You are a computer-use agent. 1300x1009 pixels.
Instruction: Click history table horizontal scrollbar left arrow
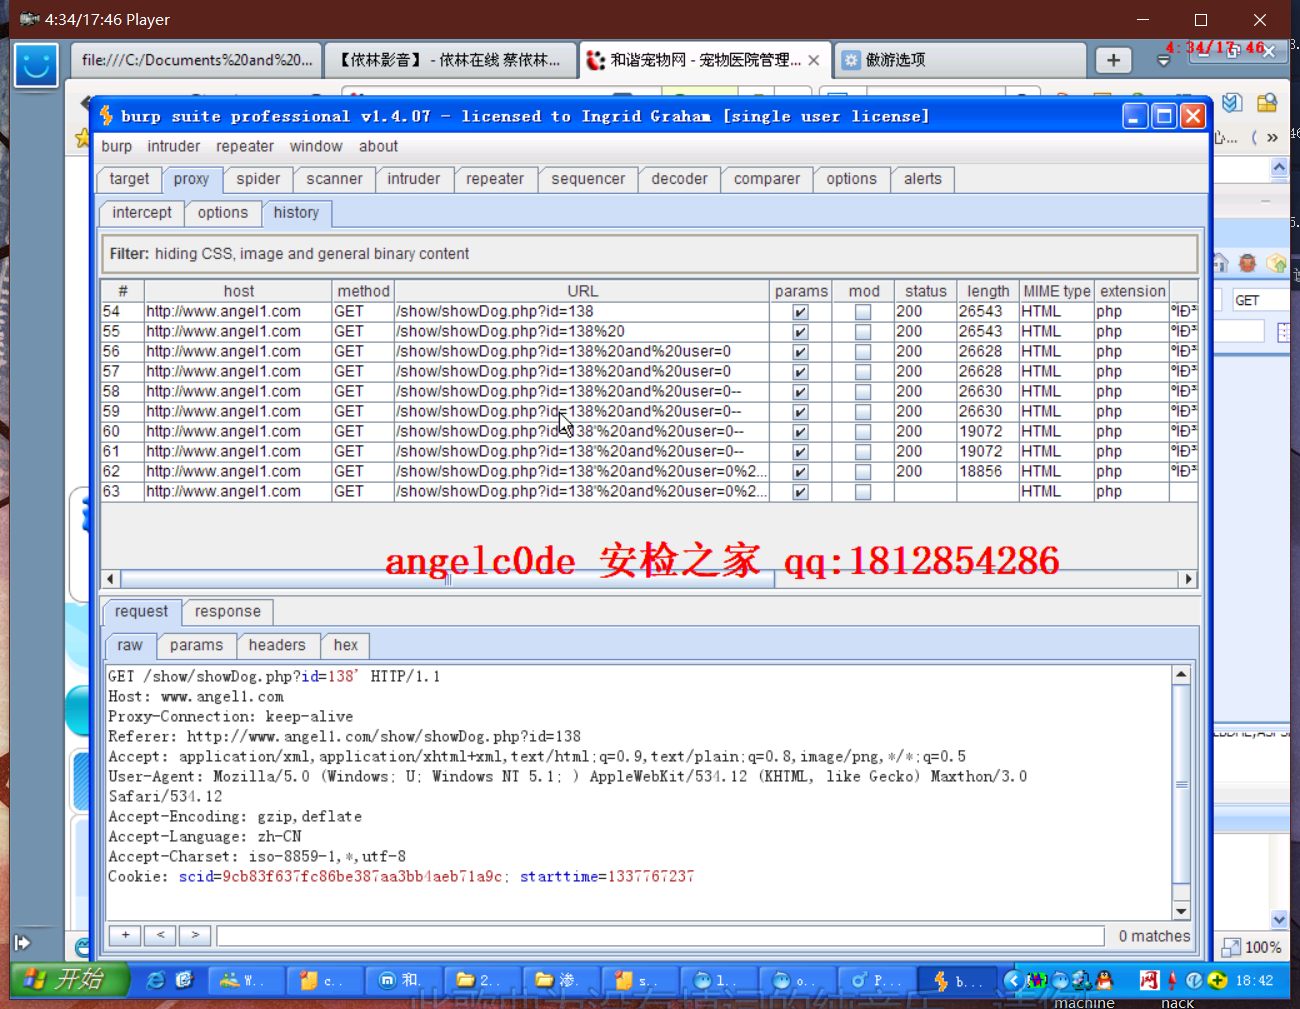[111, 579]
